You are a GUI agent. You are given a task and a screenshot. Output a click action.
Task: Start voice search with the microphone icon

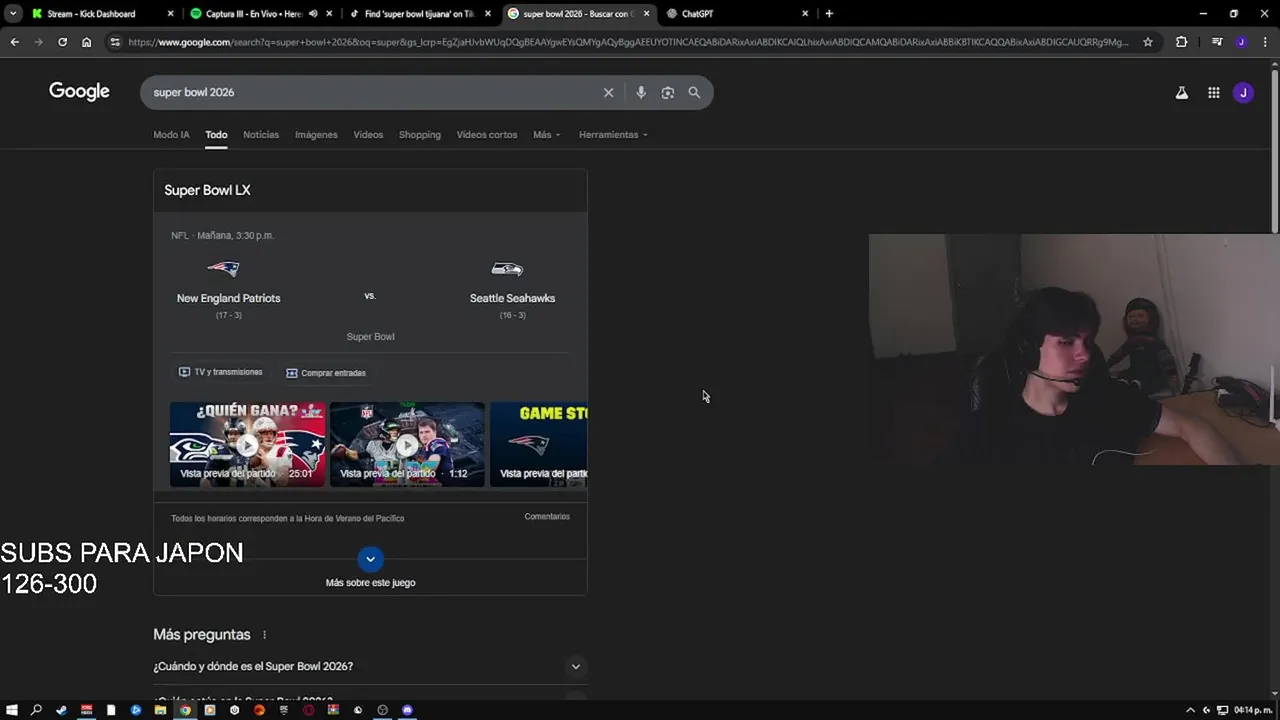click(641, 92)
